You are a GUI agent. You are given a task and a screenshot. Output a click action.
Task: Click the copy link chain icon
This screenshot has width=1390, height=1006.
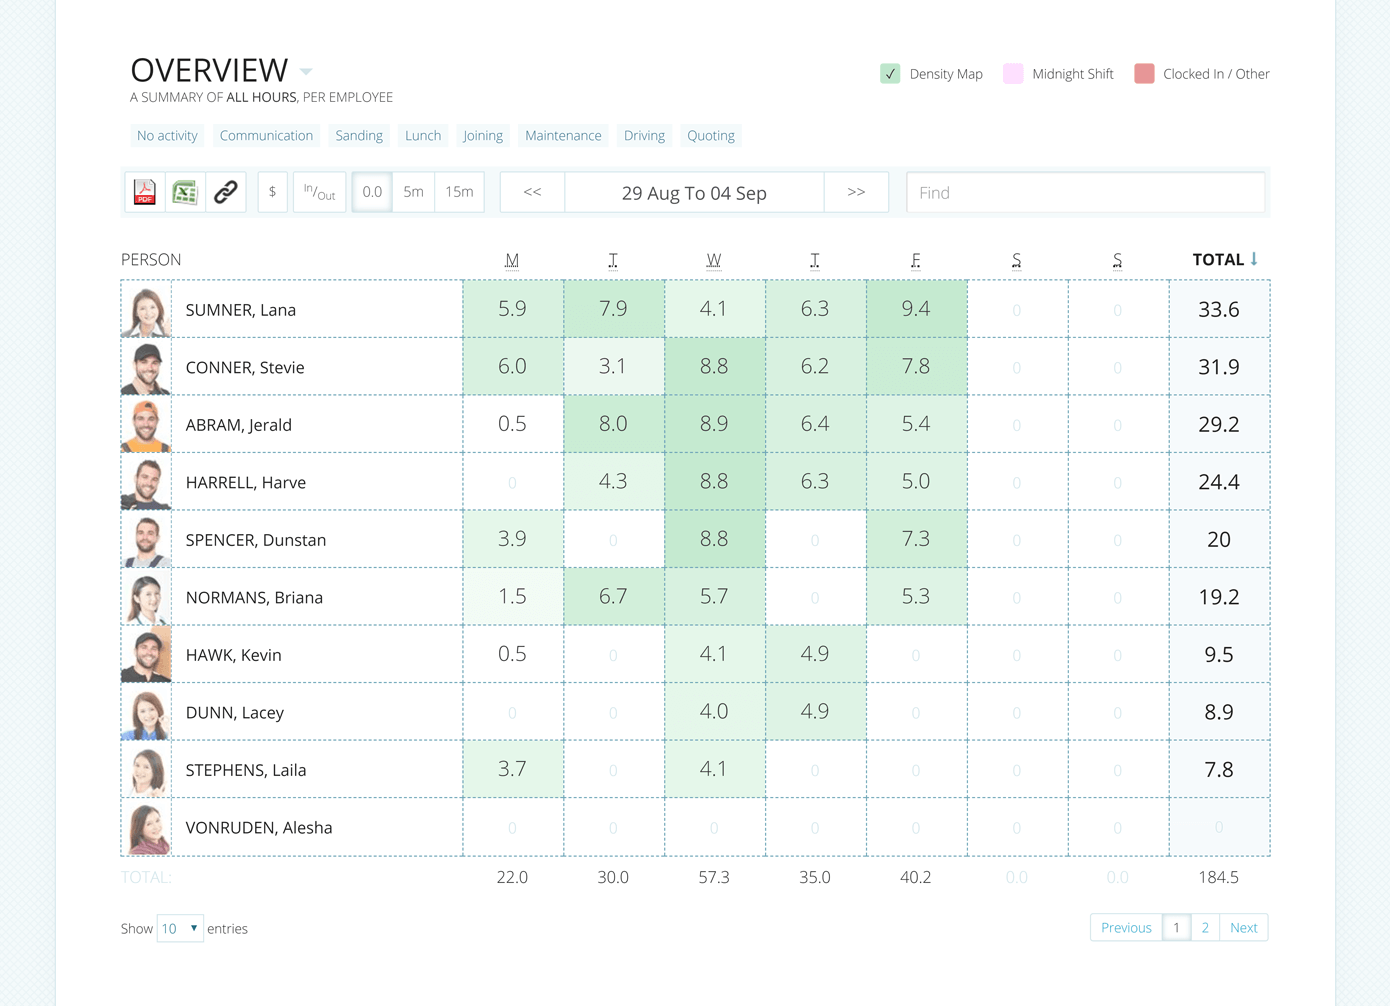point(226,192)
